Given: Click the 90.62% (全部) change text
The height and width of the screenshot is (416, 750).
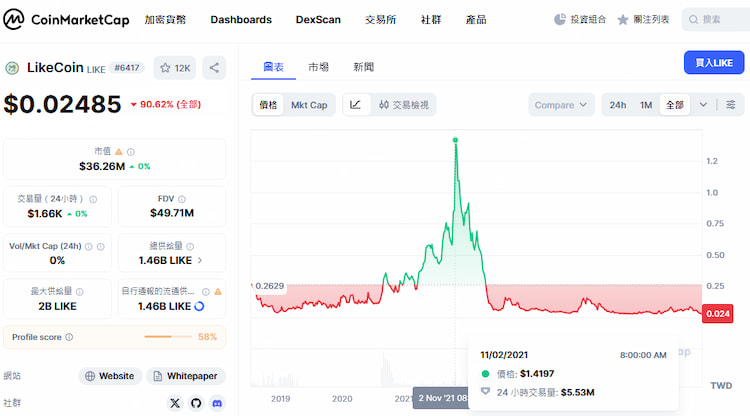Looking at the screenshot, I should click(166, 104).
